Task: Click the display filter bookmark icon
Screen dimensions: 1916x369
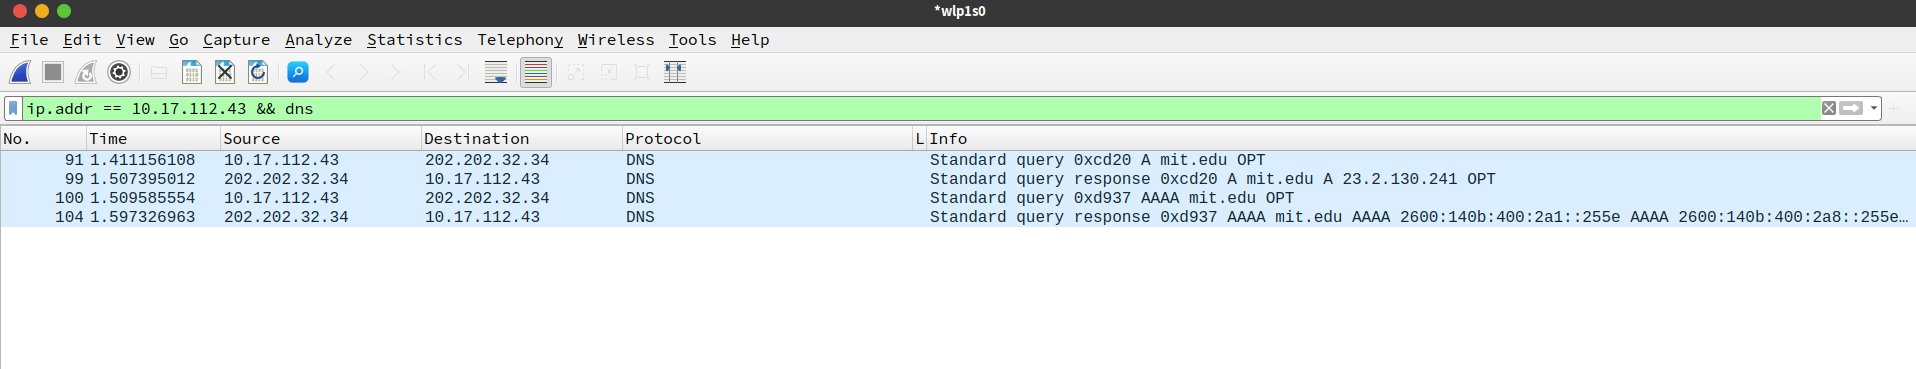Action: point(13,108)
